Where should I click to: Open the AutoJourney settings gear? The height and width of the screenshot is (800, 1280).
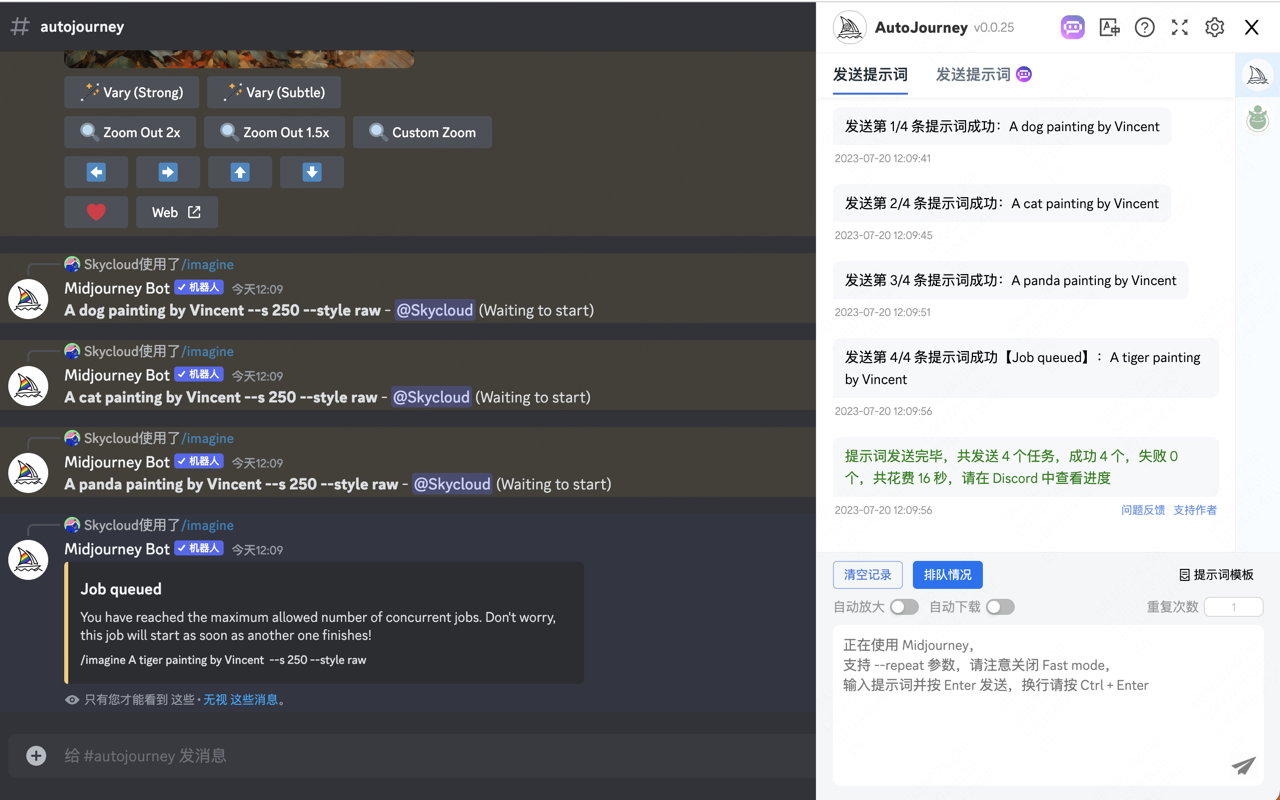click(x=1214, y=27)
